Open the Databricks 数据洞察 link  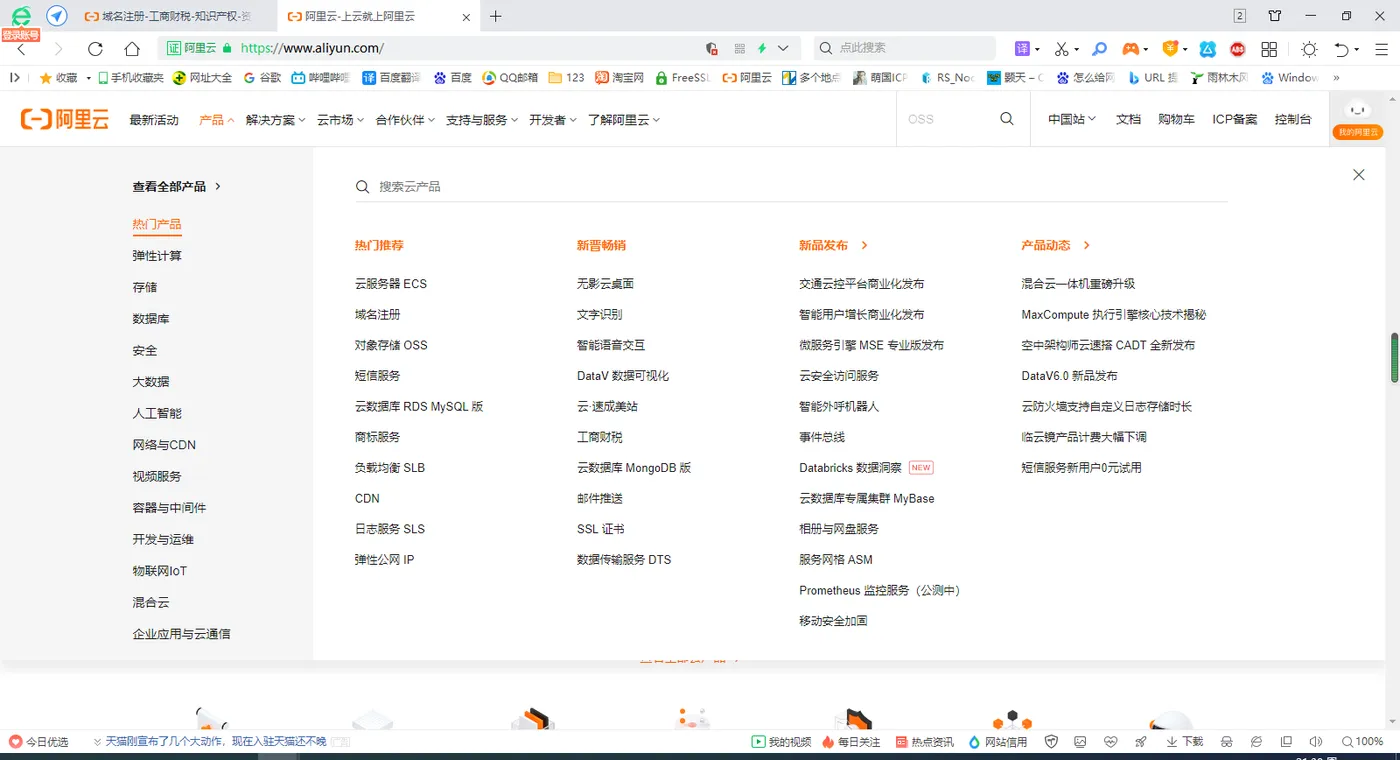(851, 468)
